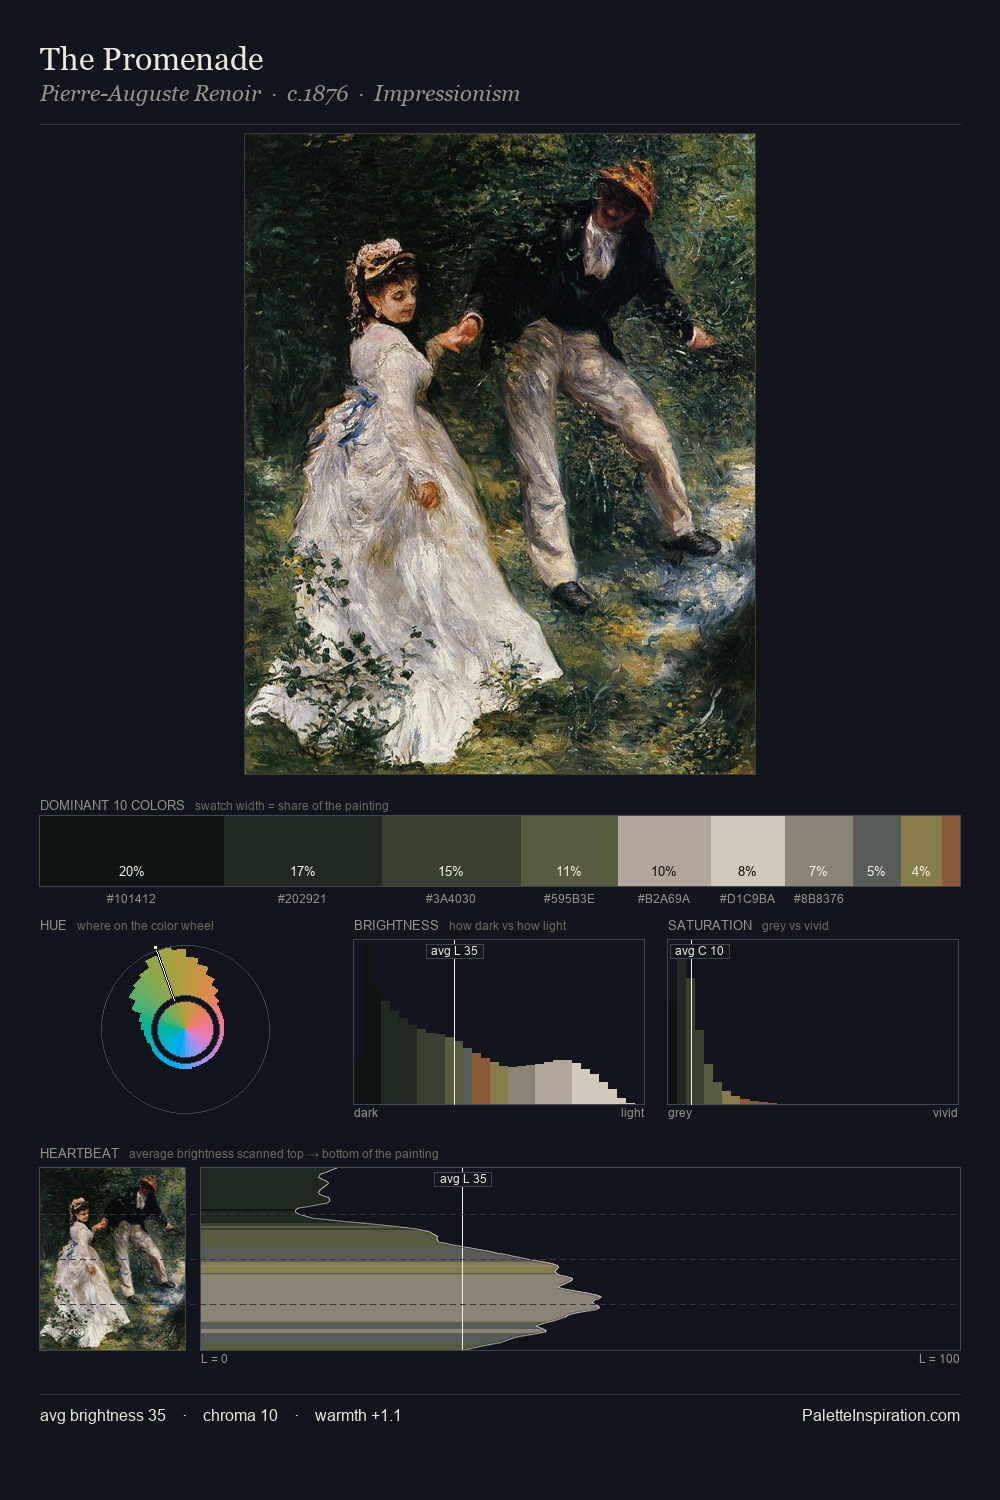Click the 20% swatch #101412

132,851
